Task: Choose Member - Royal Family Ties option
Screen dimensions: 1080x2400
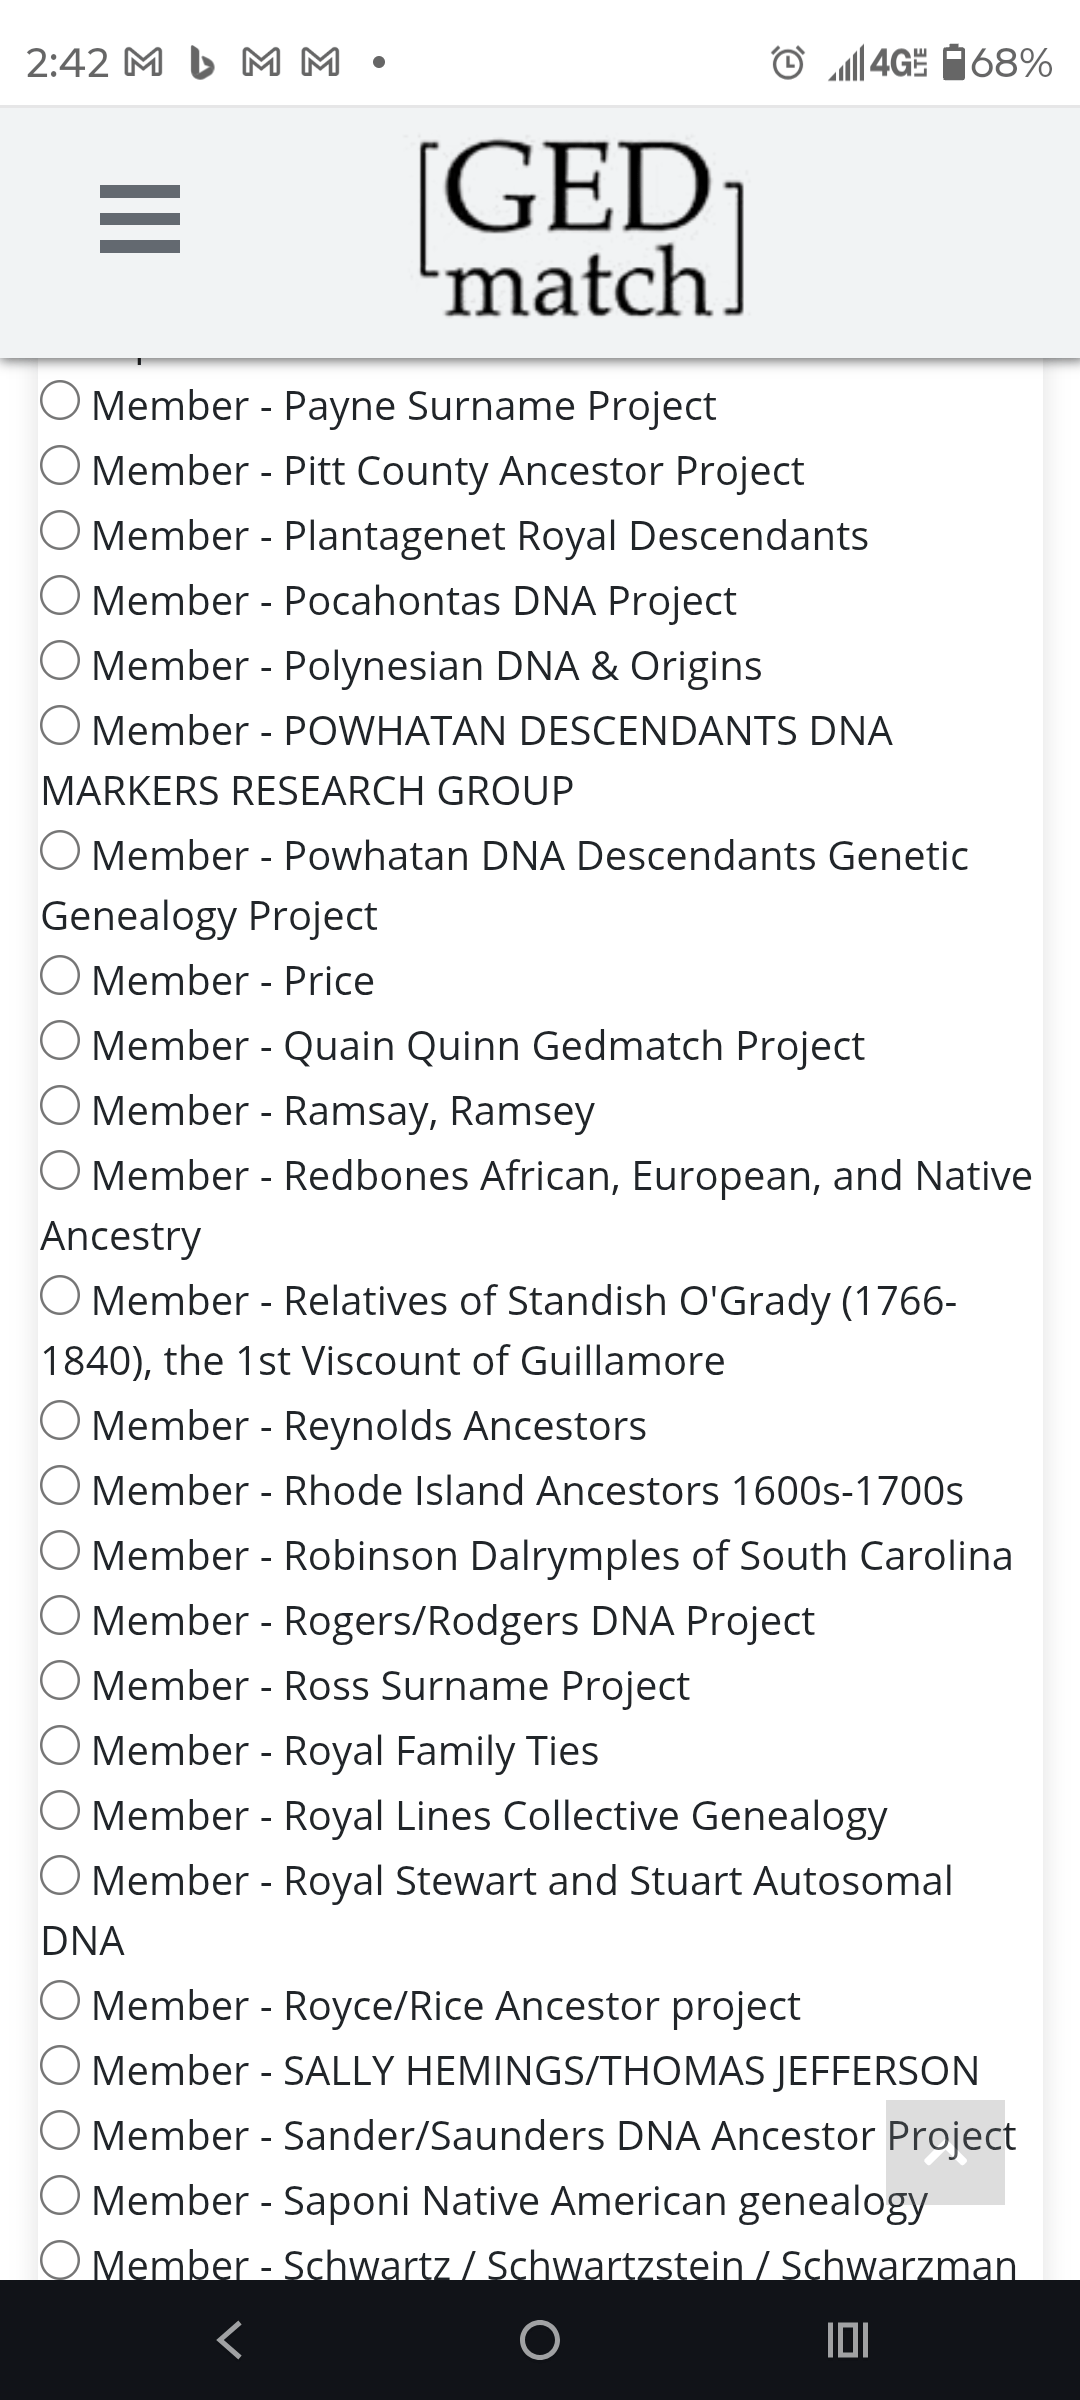Action: pyautogui.click(x=62, y=1748)
